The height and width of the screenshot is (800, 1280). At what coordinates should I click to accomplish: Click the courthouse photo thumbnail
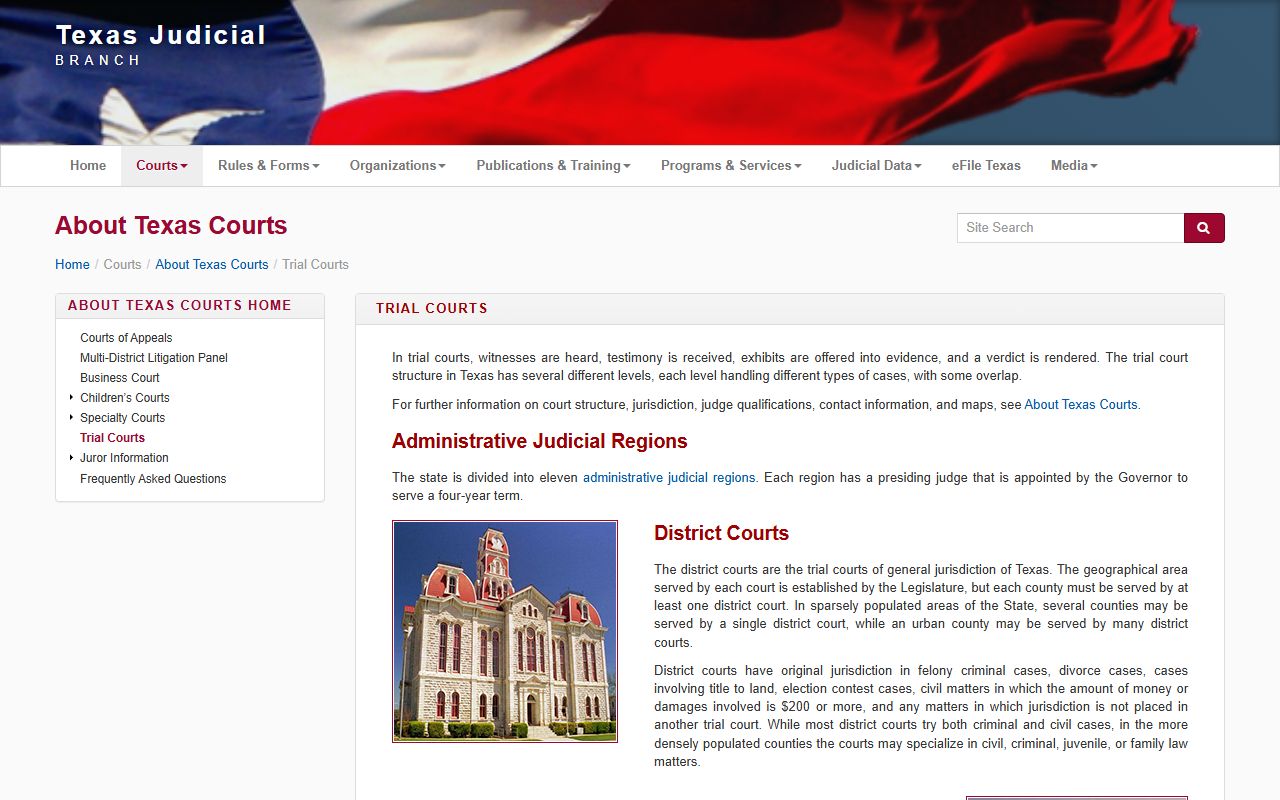505,631
